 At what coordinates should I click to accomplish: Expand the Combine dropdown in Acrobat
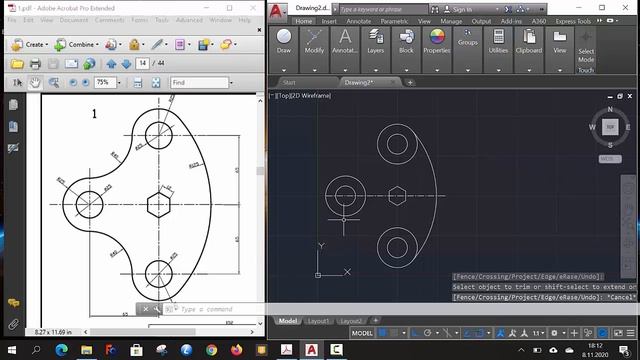(97, 44)
